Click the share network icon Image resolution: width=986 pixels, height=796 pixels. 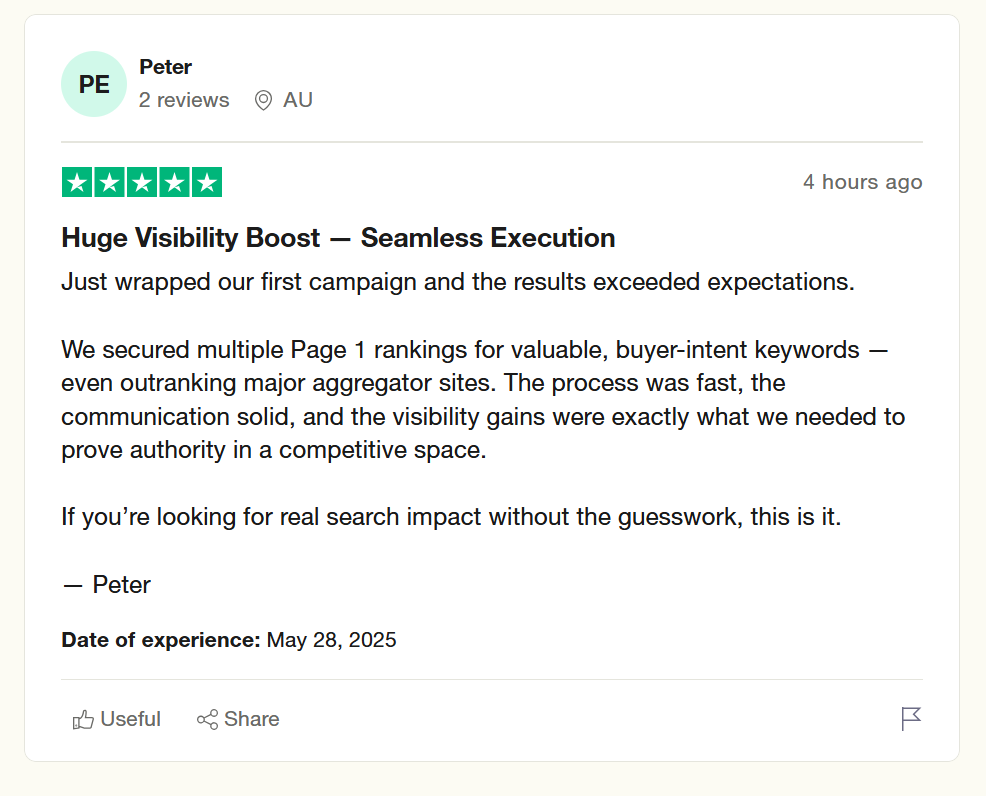207,719
